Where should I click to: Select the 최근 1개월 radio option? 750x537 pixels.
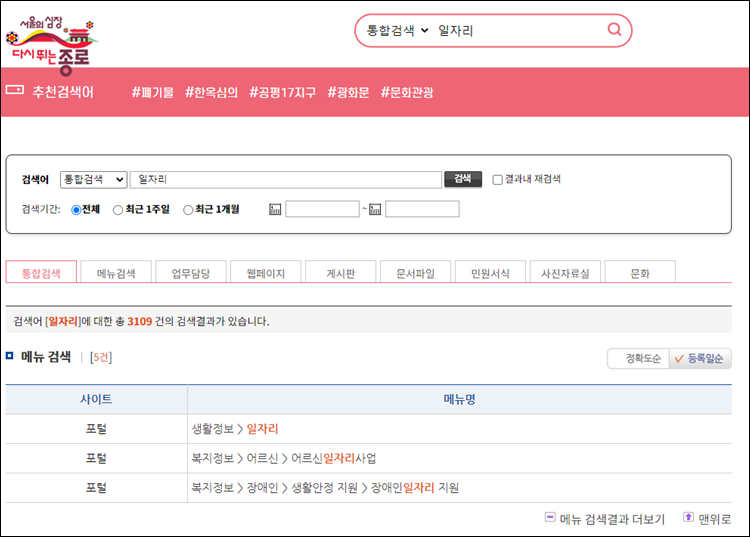coord(188,210)
